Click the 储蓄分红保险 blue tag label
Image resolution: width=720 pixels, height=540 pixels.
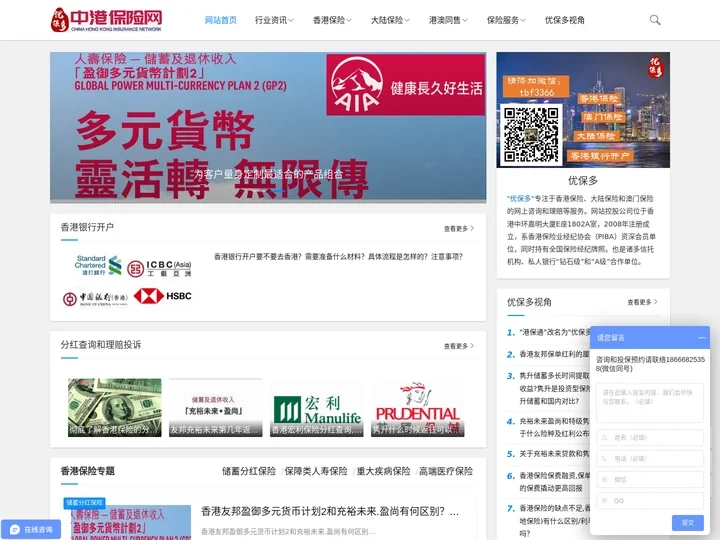(x=84, y=503)
